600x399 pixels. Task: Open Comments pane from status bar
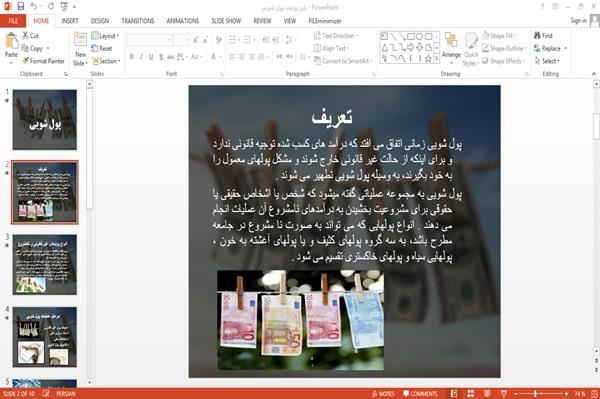[420, 394]
